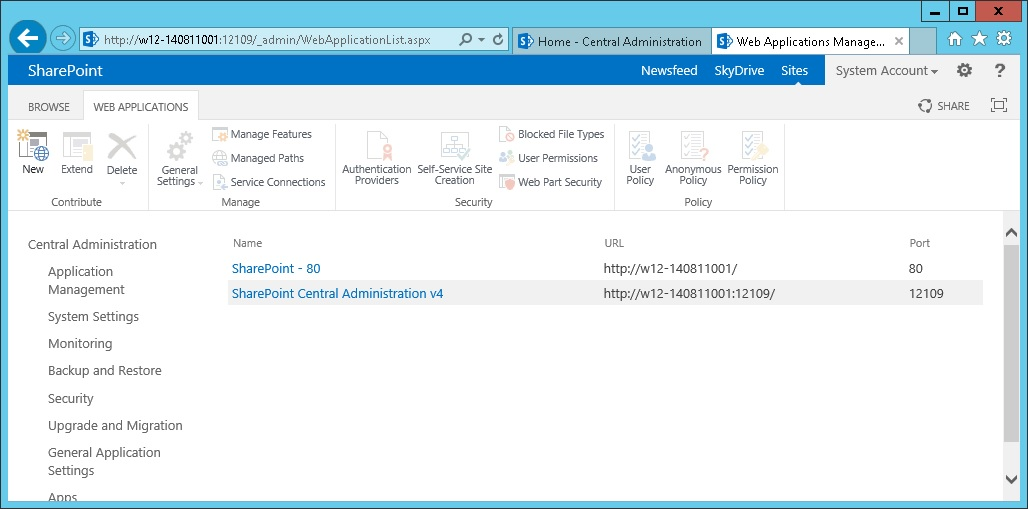Open Anonymous Policy in the ribbon
This screenshot has height=509, width=1028.
click(x=693, y=148)
